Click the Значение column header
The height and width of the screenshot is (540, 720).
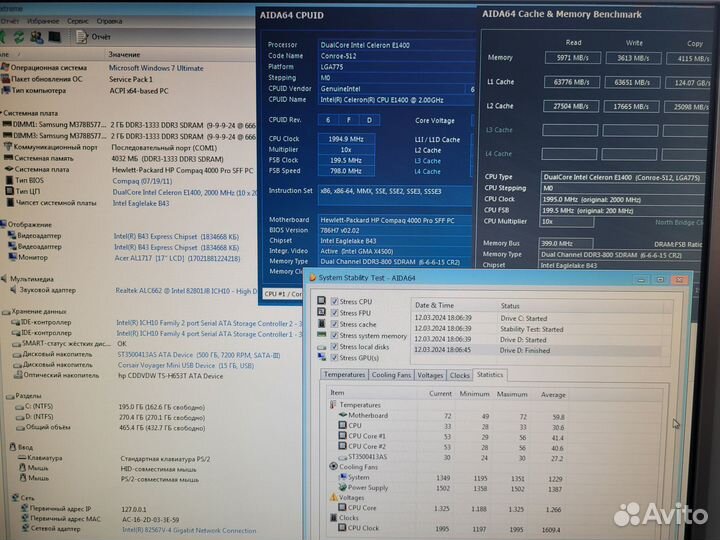(125, 54)
